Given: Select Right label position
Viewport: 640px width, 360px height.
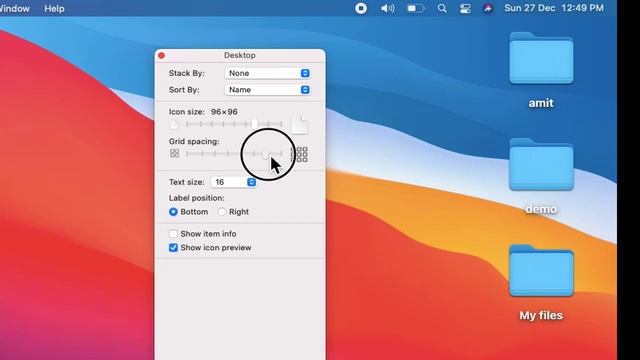Looking at the screenshot, I should [x=222, y=212].
